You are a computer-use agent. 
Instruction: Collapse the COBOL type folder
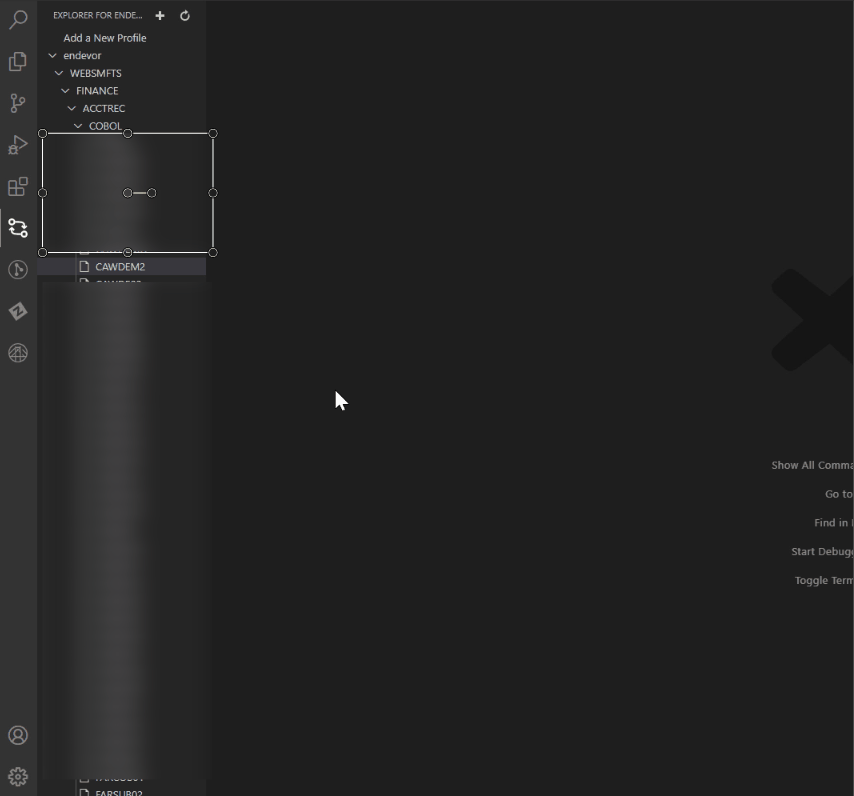point(78,126)
